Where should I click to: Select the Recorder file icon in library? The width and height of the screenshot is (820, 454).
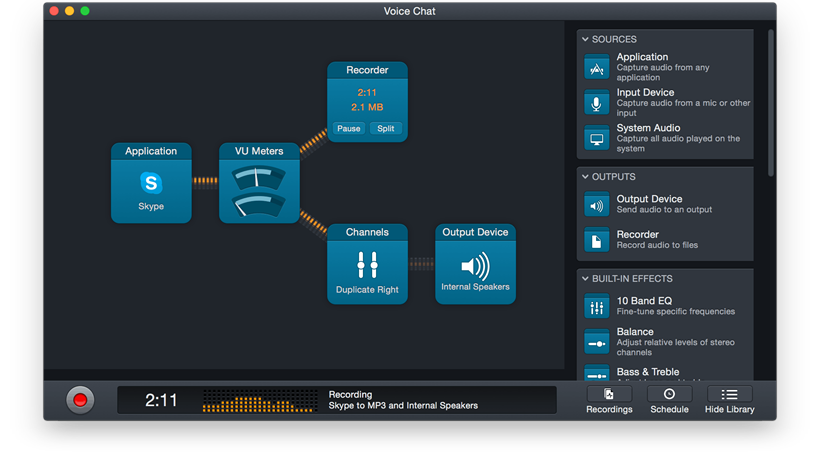[596, 241]
